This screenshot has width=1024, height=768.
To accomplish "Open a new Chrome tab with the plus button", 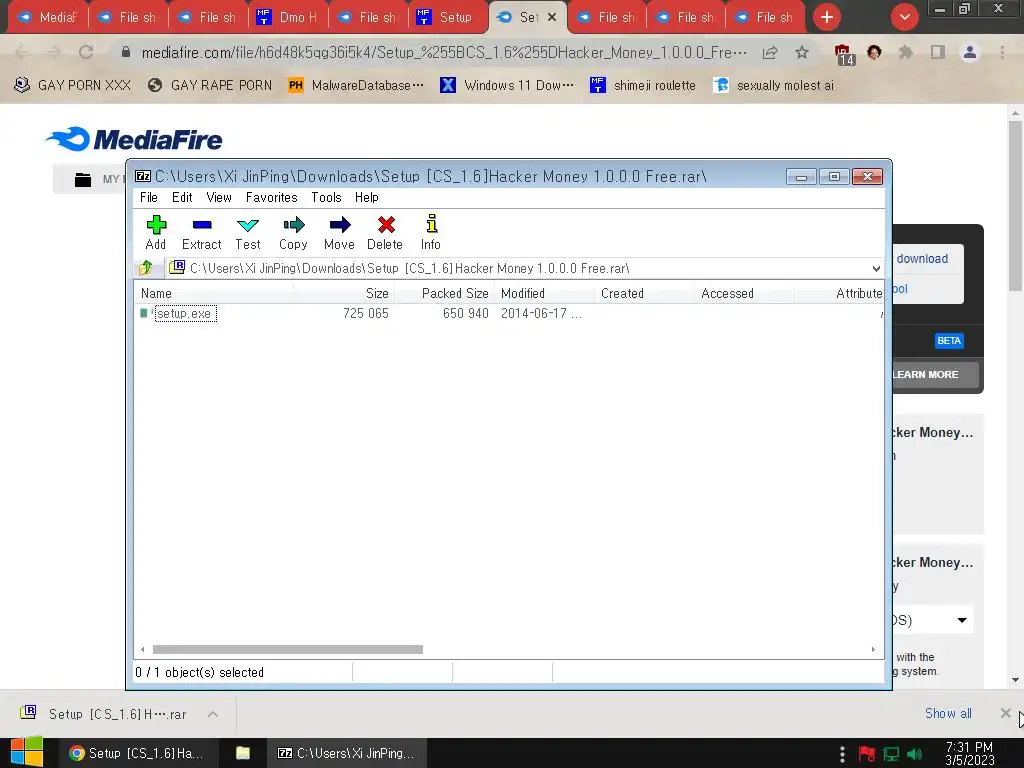I will tap(827, 17).
